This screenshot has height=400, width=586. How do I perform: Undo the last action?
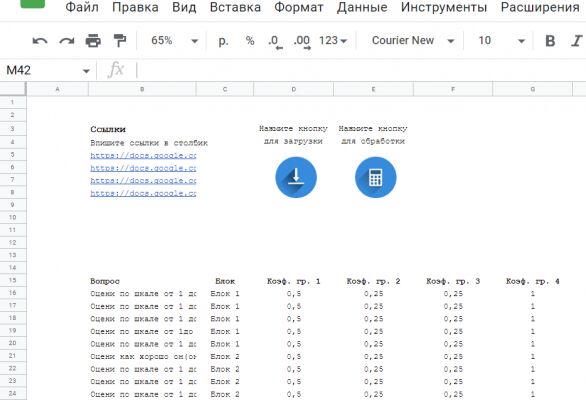click(x=40, y=41)
